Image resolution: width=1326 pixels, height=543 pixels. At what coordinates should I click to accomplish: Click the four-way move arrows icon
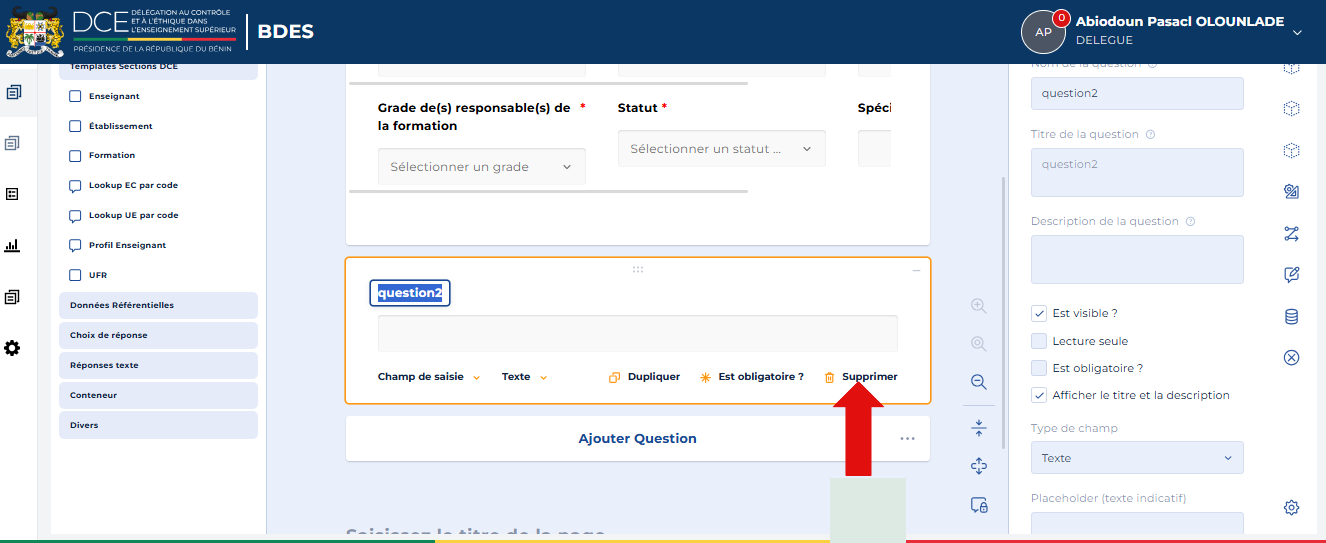[x=979, y=466]
